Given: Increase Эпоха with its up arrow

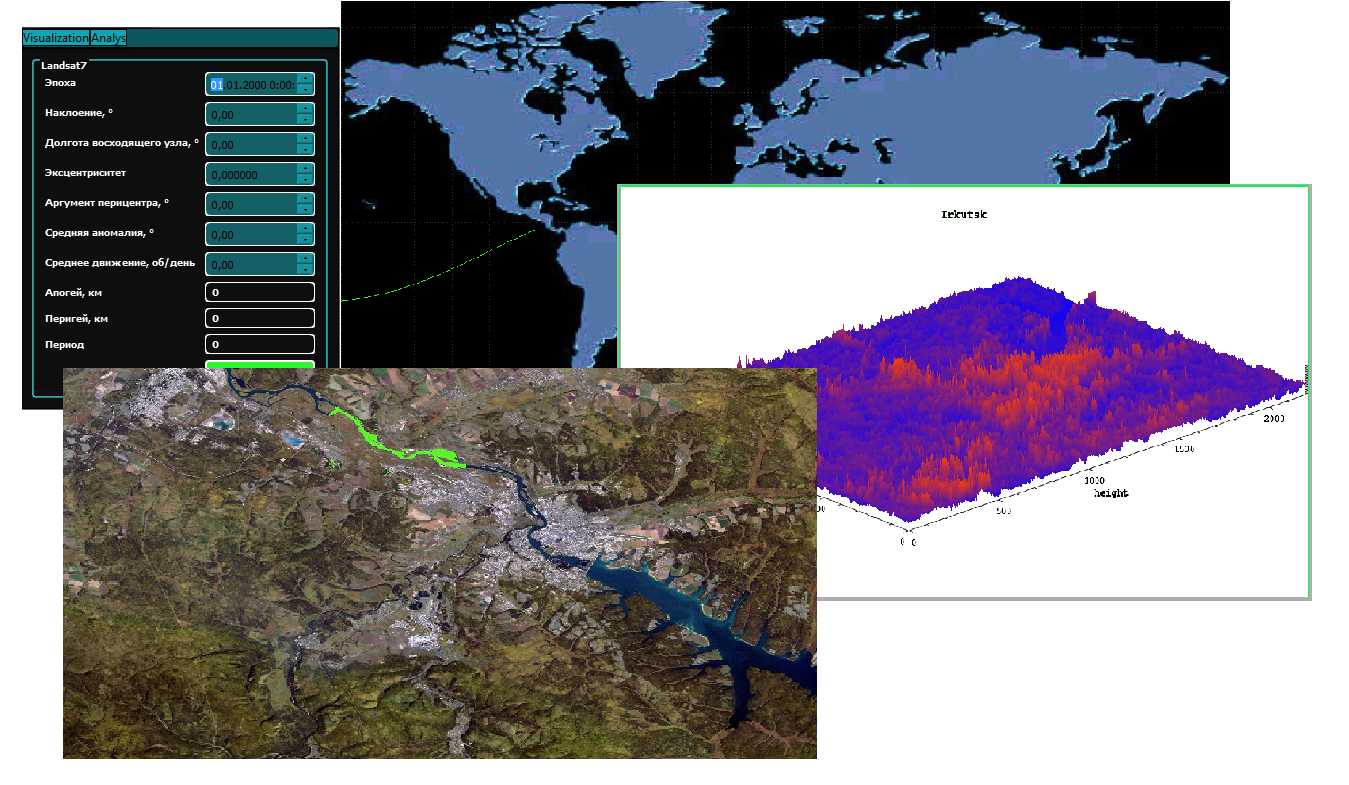Looking at the screenshot, I should [305, 79].
